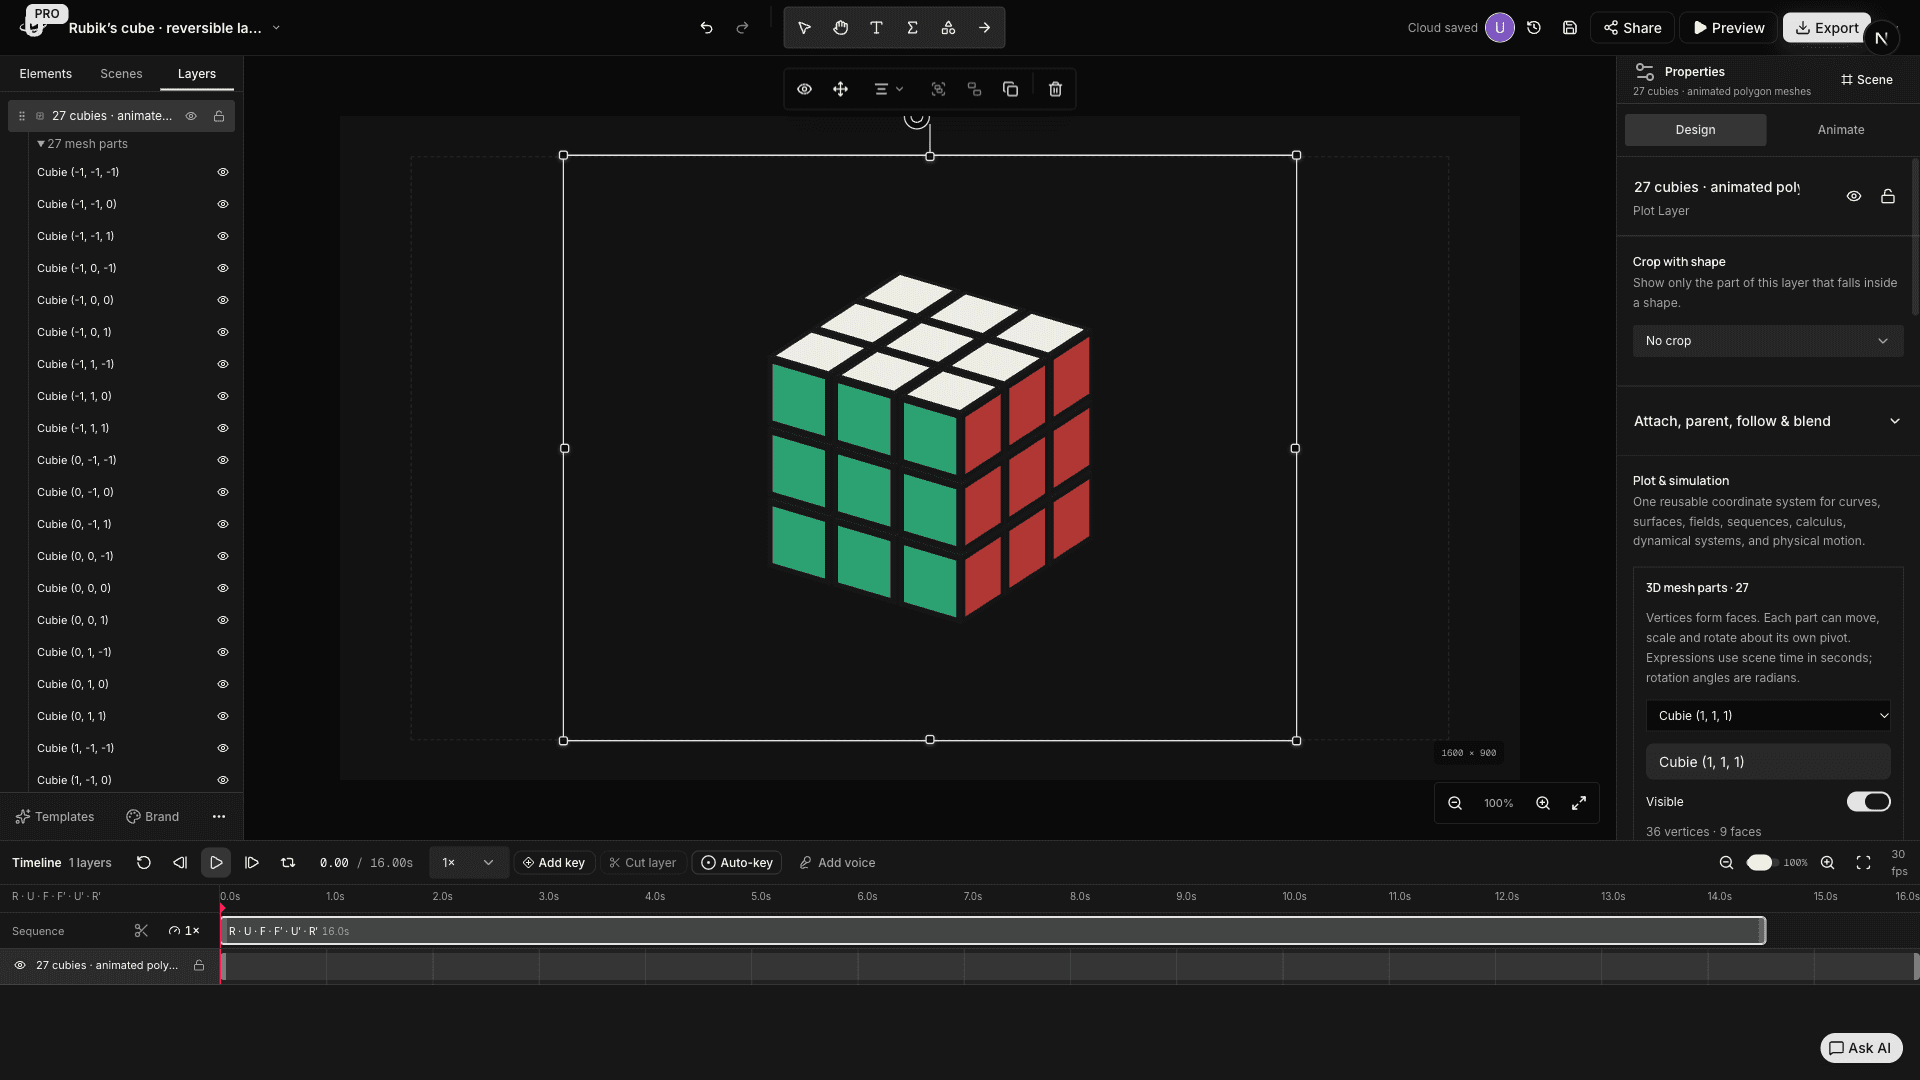Screen dimensions: 1920x1080
Task: Open the shapes tool
Action: tap(948, 28)
